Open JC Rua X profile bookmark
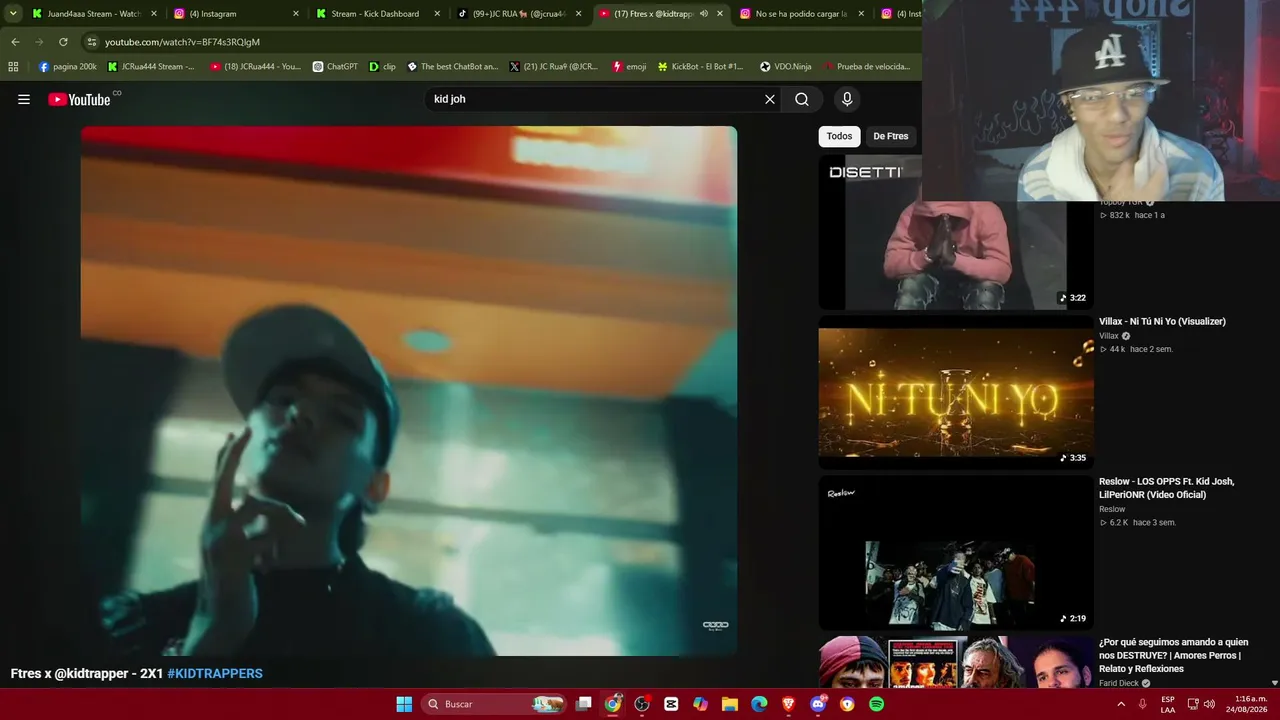Viewport: 1280px width, 720px height. 553,67
